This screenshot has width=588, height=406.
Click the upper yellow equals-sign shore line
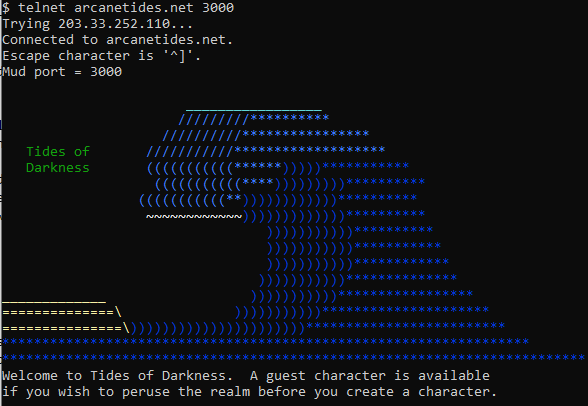click(62, 312)
